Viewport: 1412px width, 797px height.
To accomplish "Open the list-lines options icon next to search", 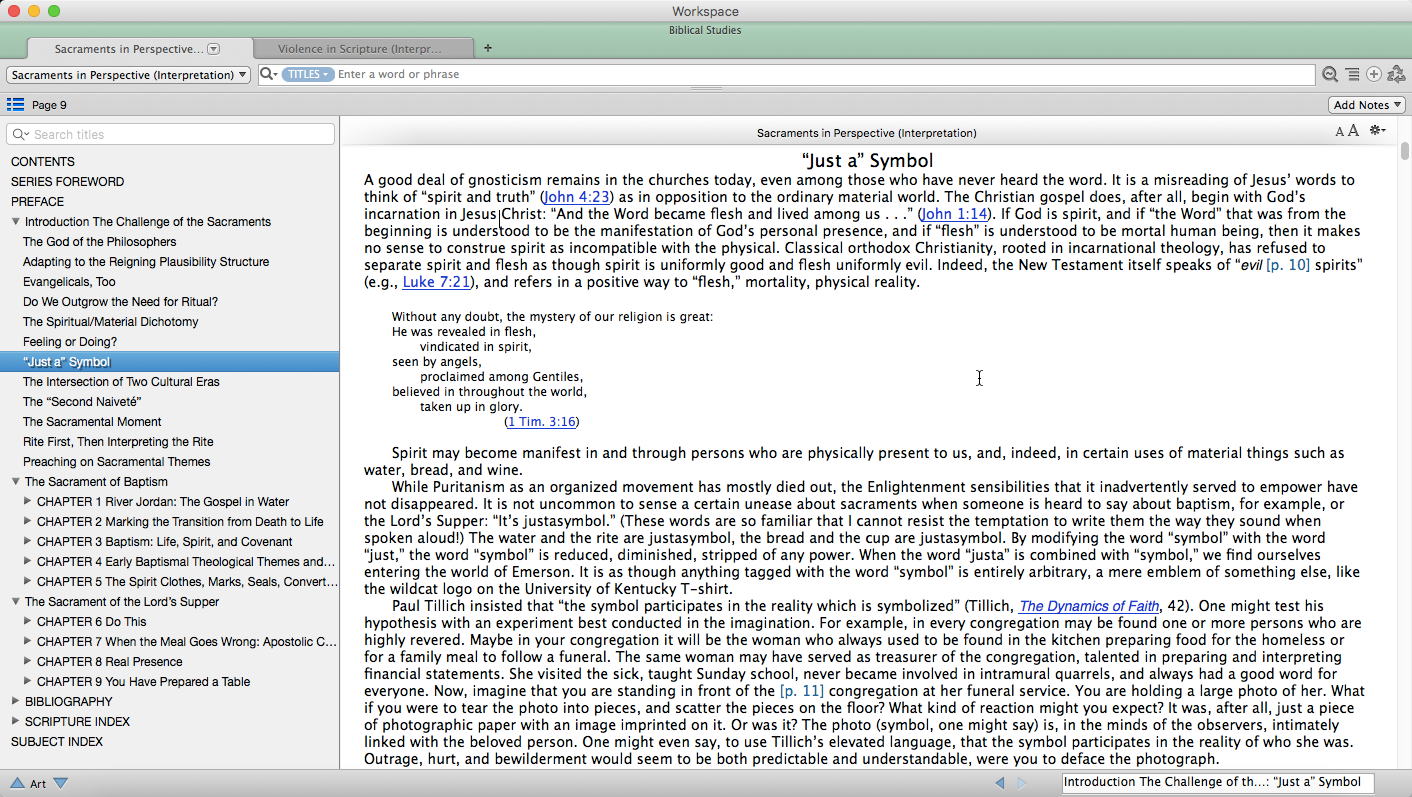I will pos(1352,74).
